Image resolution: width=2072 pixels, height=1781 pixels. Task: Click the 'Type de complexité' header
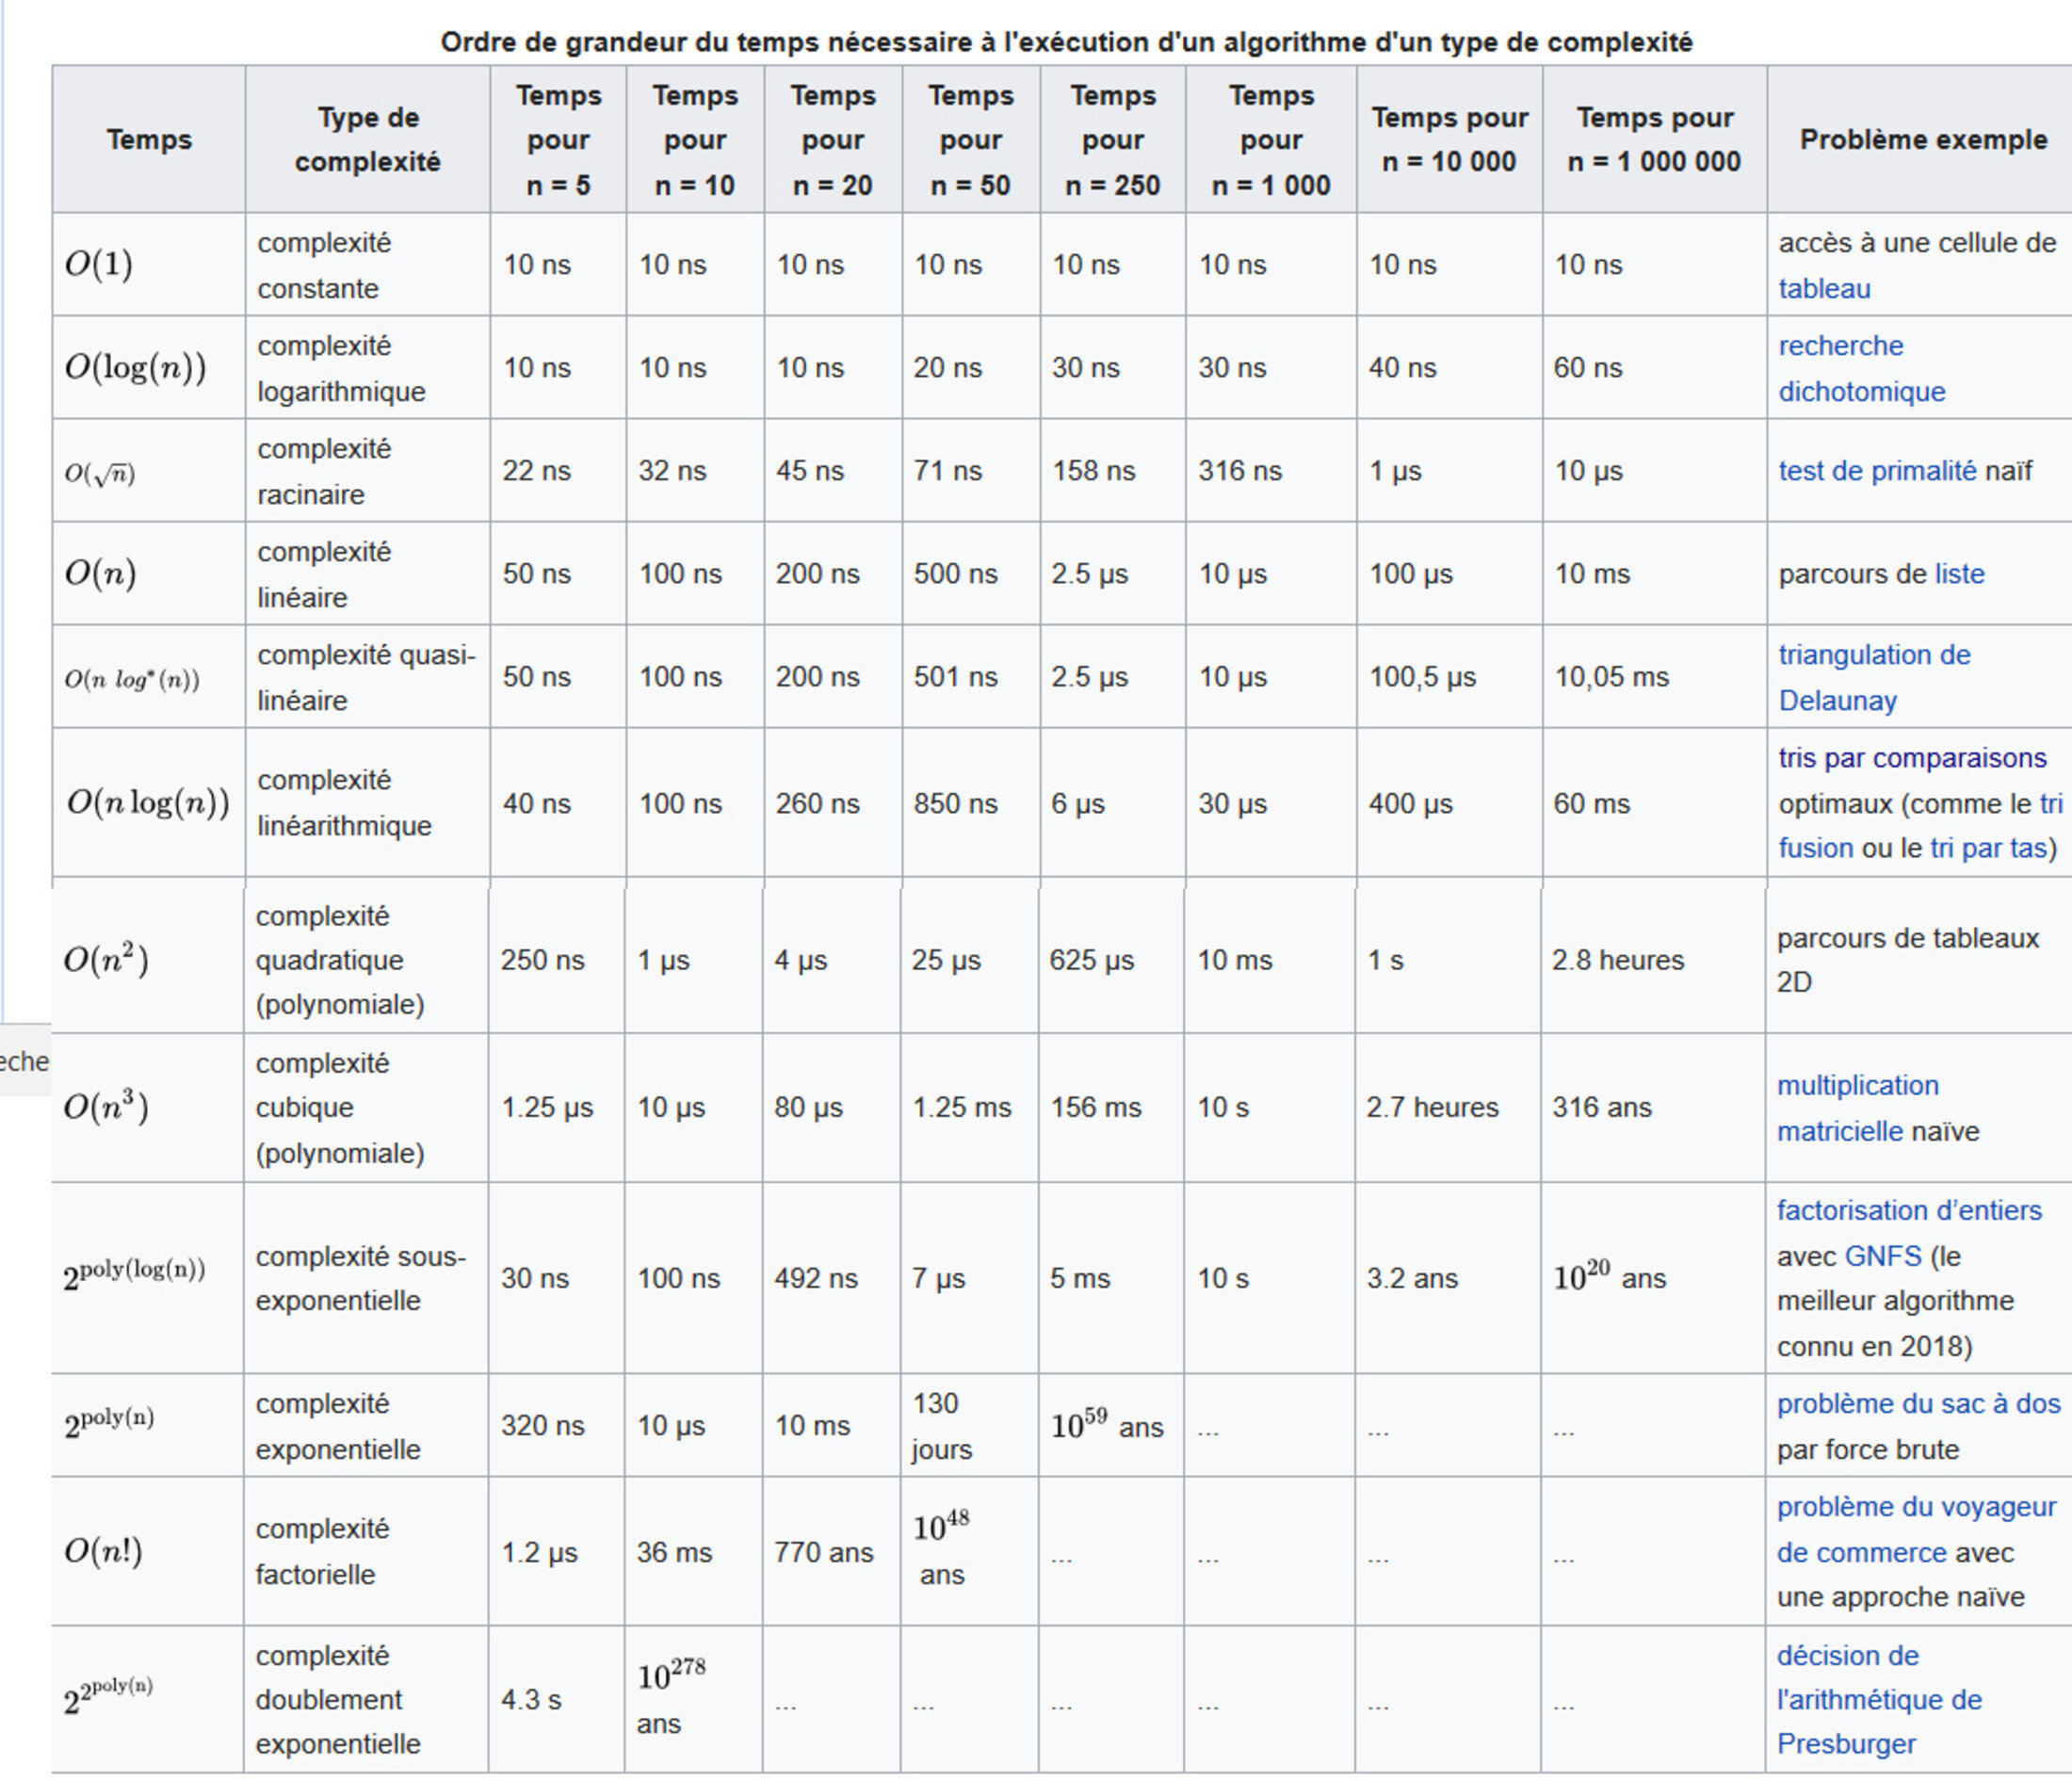[x=367, y=139]
